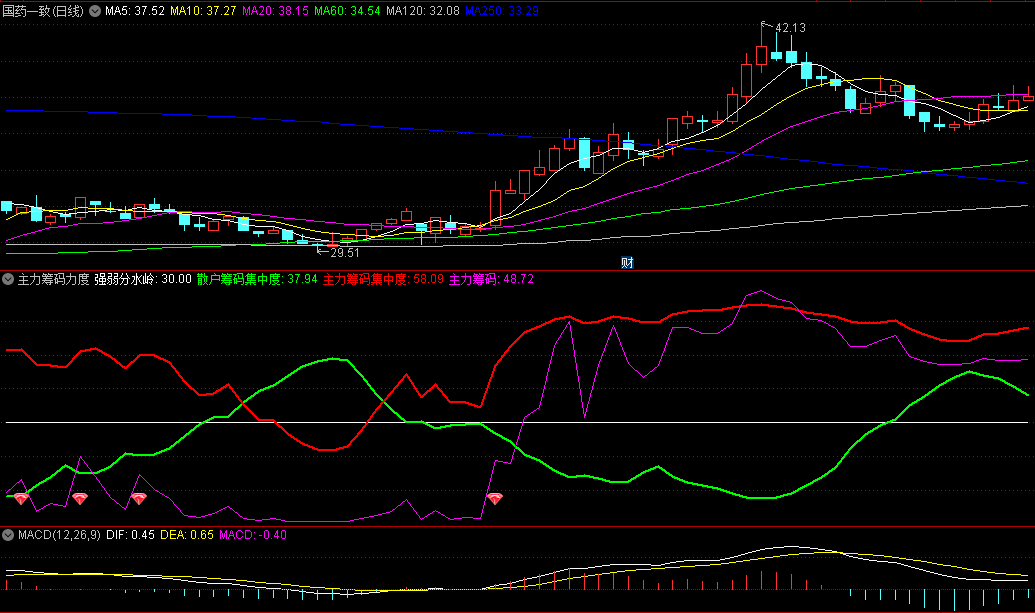Viewport: 1035px width, 613px height.
Task: Click the 财 financial marker icon
Action: click(x=627, y=263)
